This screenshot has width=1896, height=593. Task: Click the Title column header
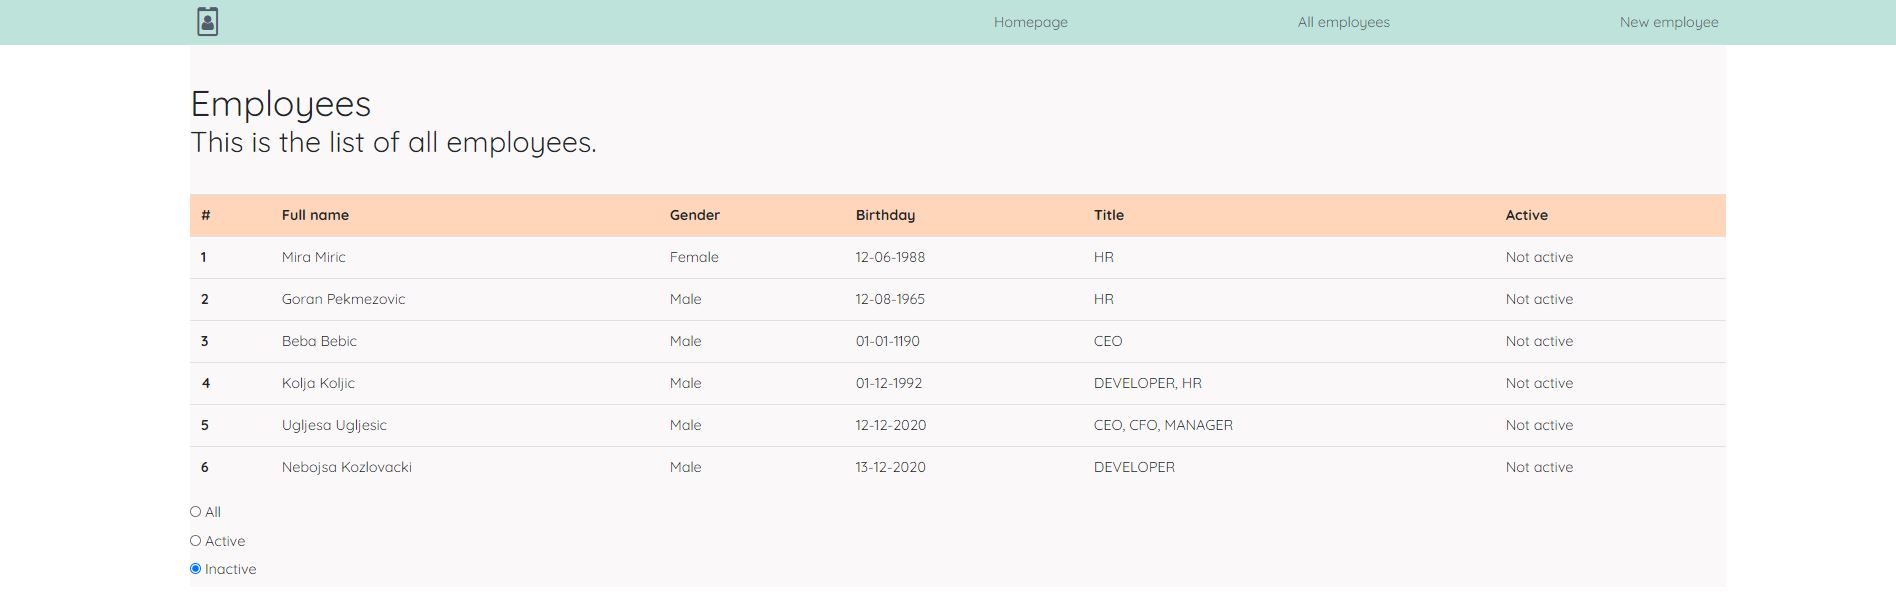1109,215
